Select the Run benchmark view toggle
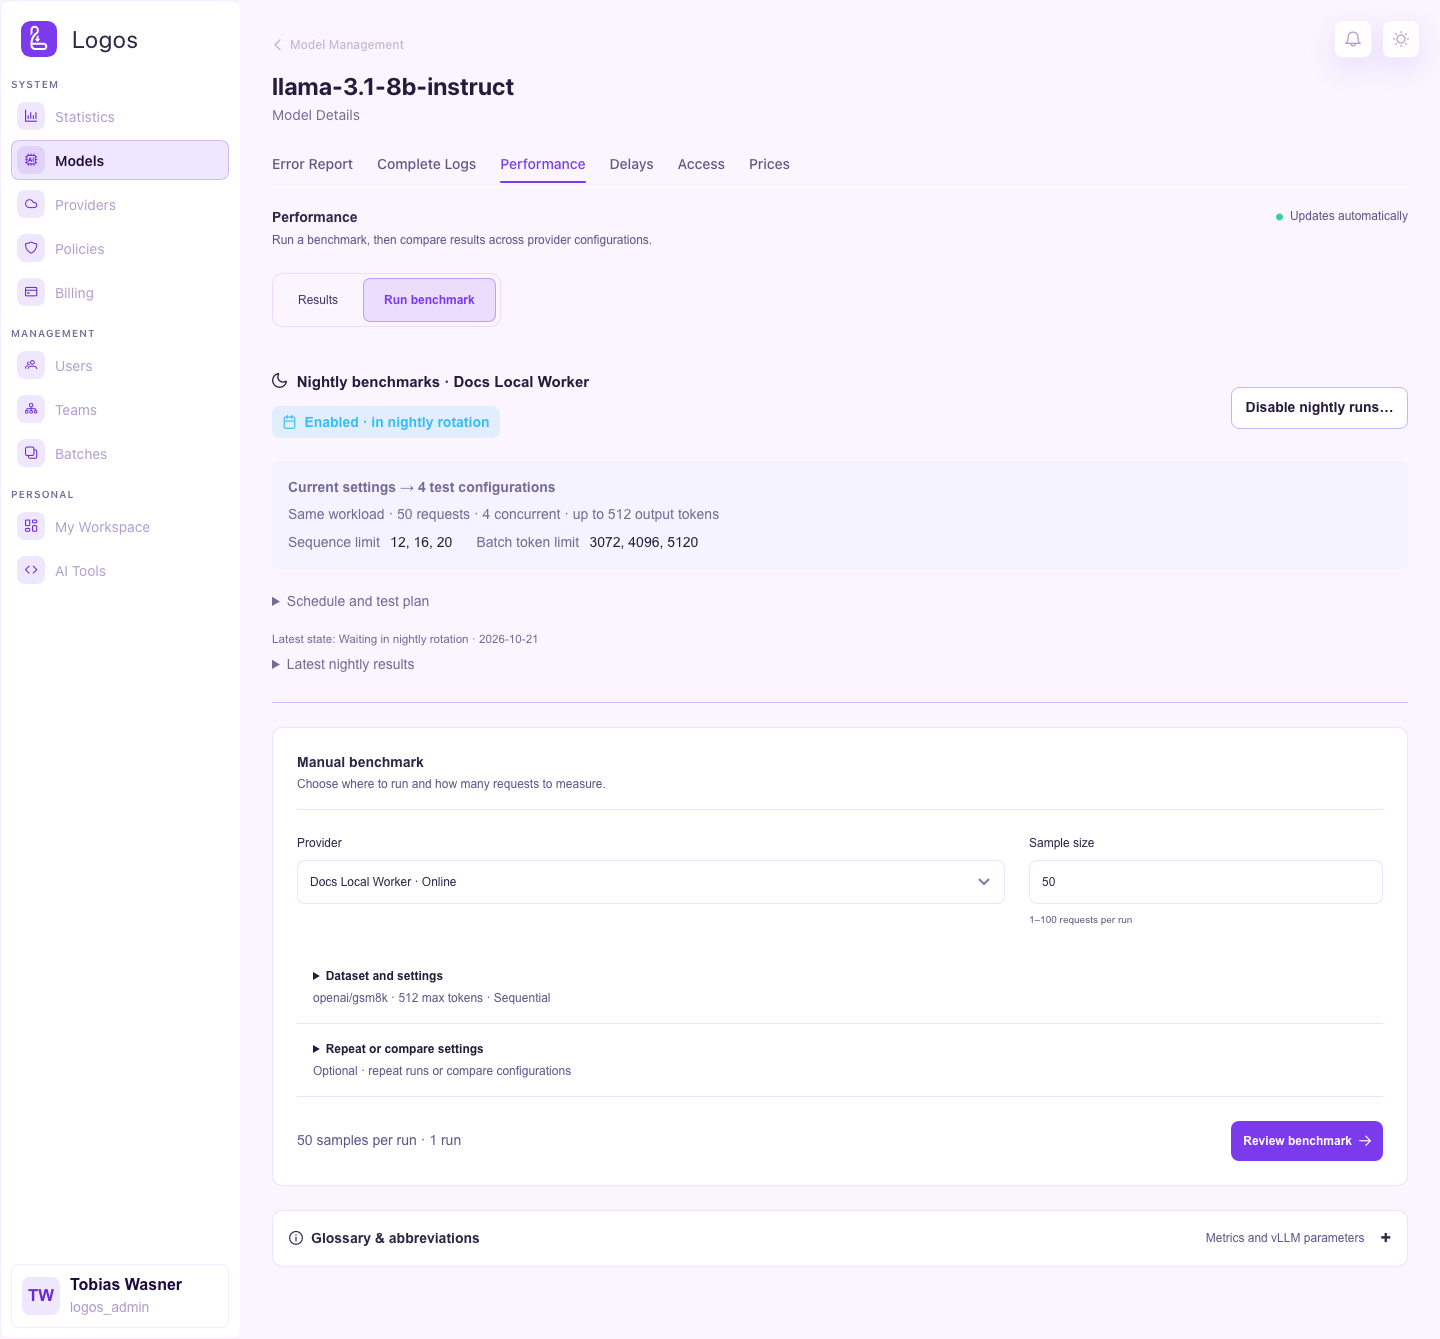 tap(429, 300)
